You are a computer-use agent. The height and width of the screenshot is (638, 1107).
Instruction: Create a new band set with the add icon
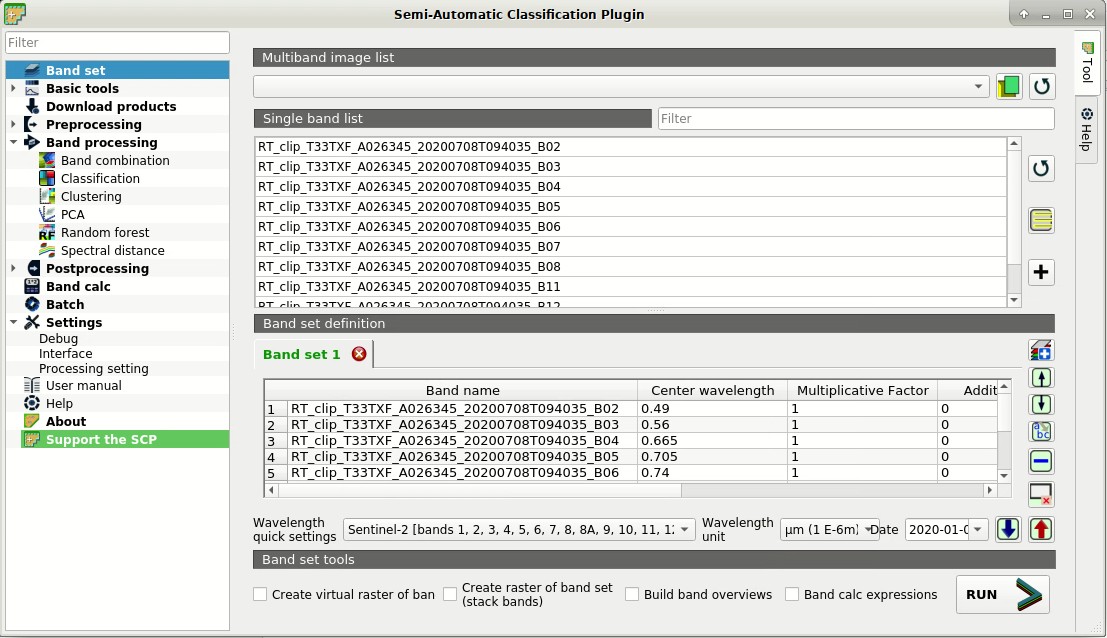point(1041,351)
